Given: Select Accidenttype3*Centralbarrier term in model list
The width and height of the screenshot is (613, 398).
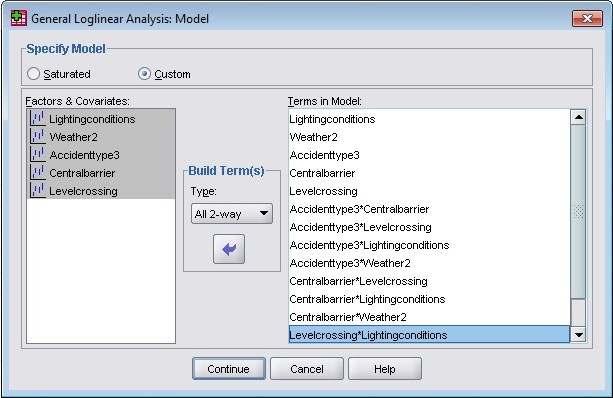Looking at the screenshot, I should coord(359,209).
